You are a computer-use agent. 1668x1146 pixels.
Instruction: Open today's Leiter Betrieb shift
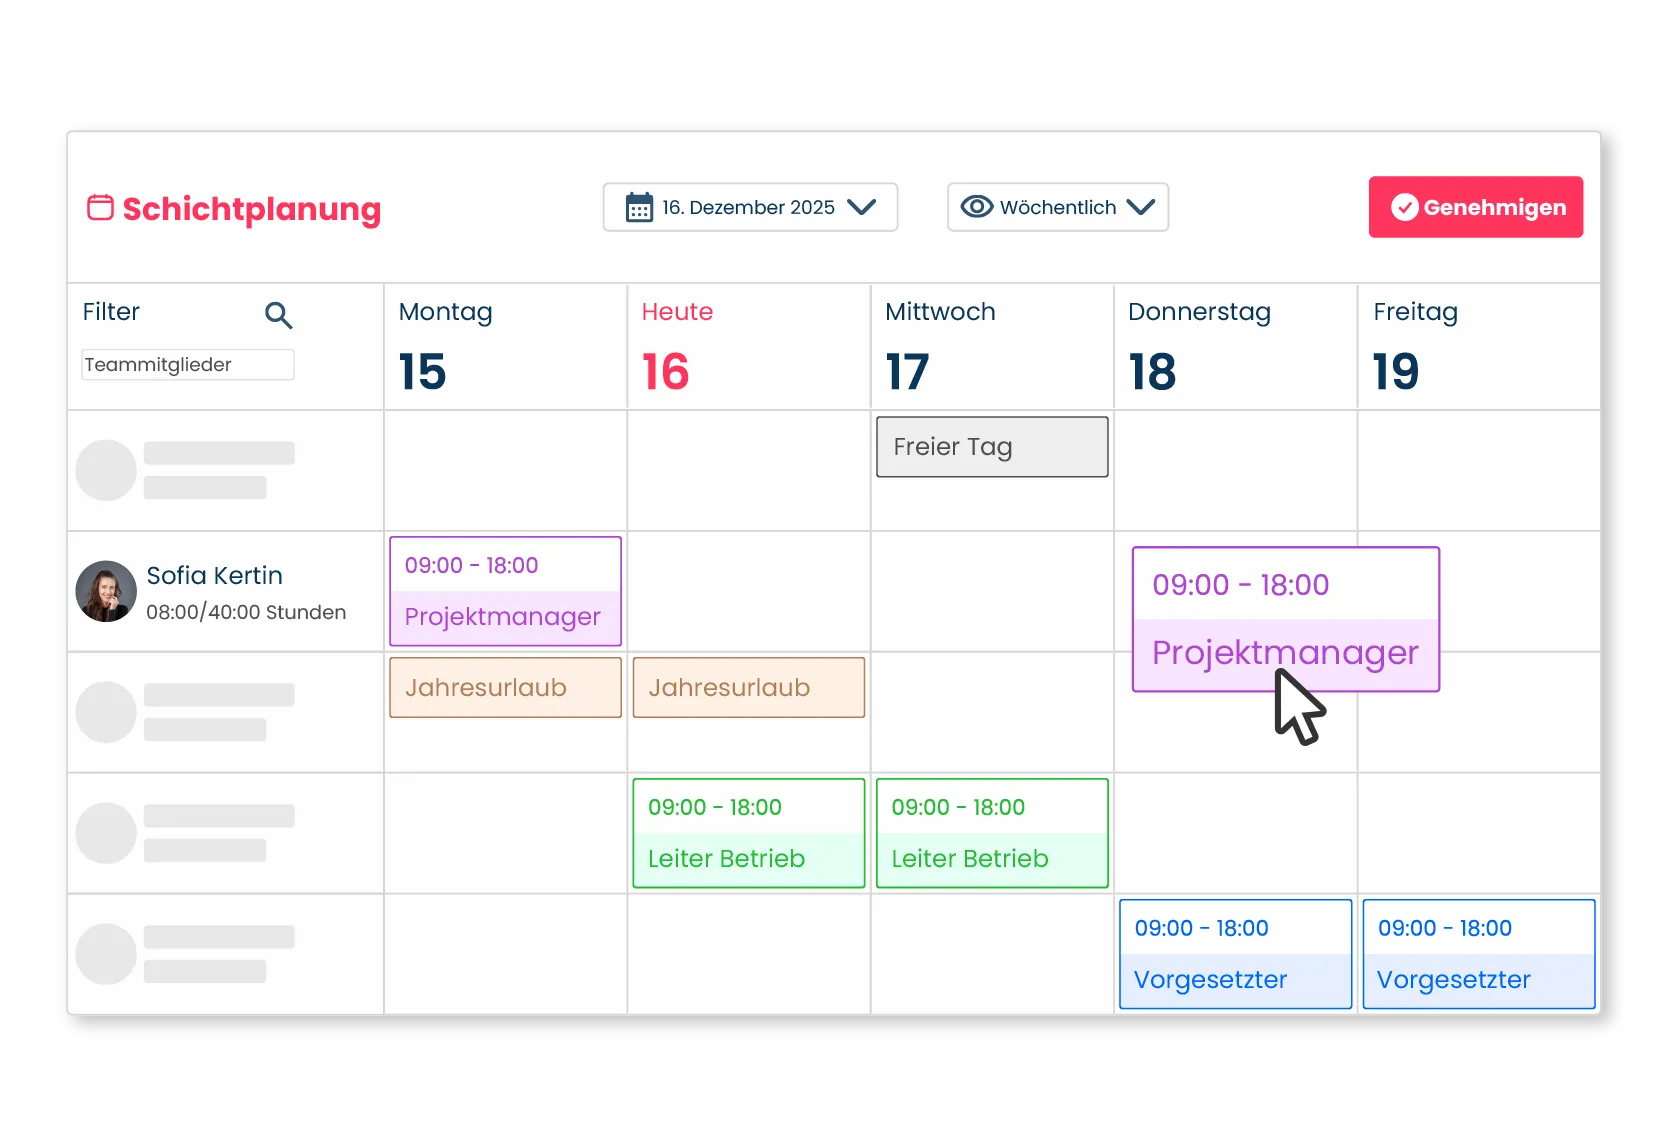click(x=748, y=833)
